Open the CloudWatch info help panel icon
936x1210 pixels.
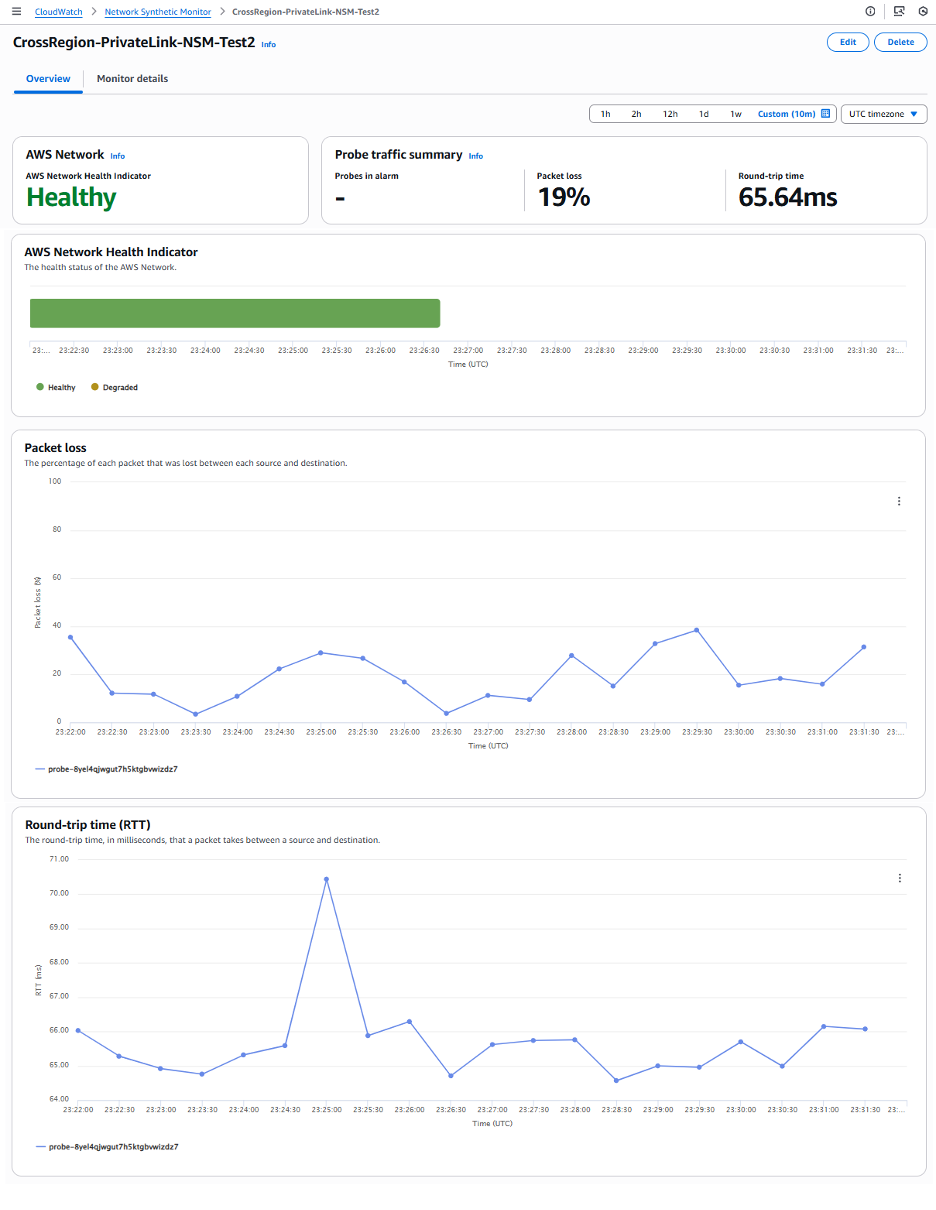870,11
